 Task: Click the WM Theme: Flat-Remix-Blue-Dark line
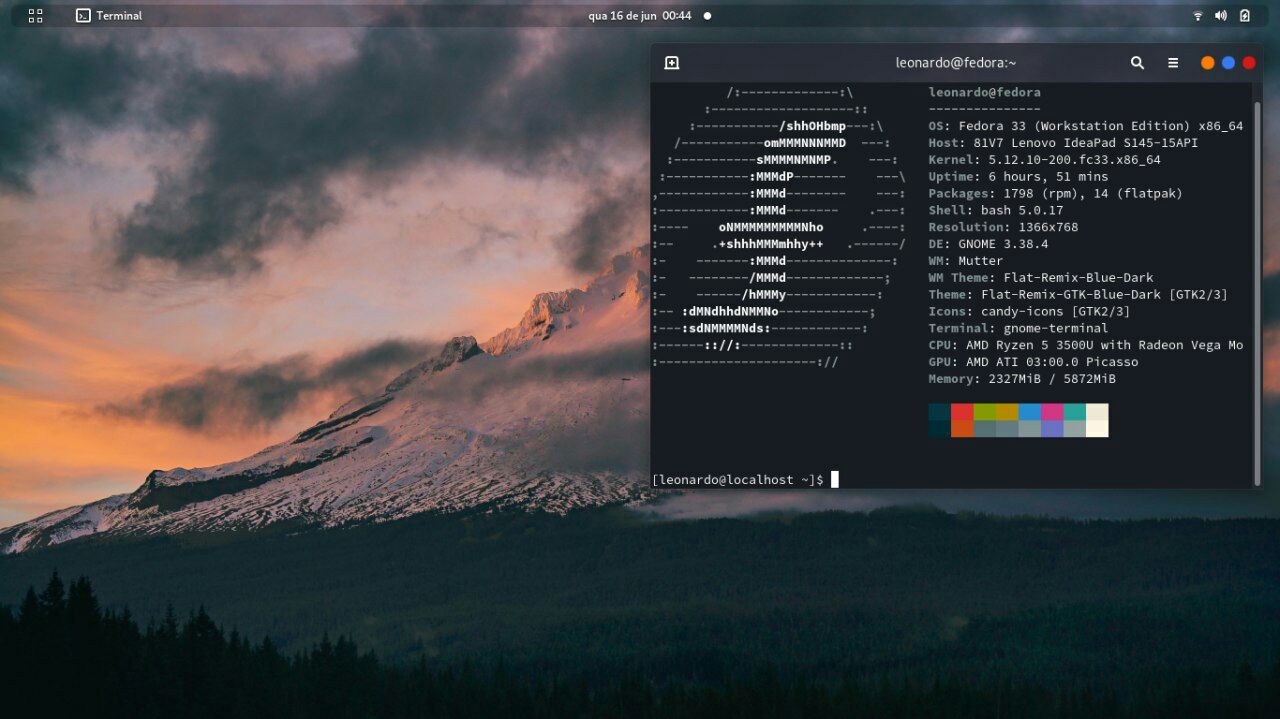[x=1041, y=278]
